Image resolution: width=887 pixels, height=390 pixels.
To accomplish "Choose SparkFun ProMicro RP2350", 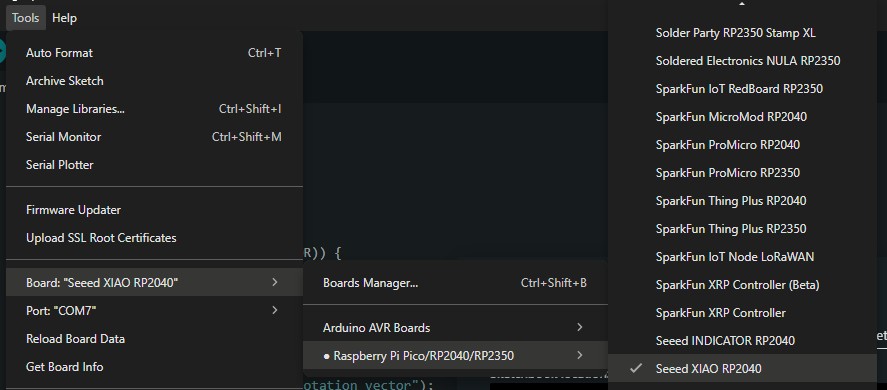I will click(x=742, y=173).
